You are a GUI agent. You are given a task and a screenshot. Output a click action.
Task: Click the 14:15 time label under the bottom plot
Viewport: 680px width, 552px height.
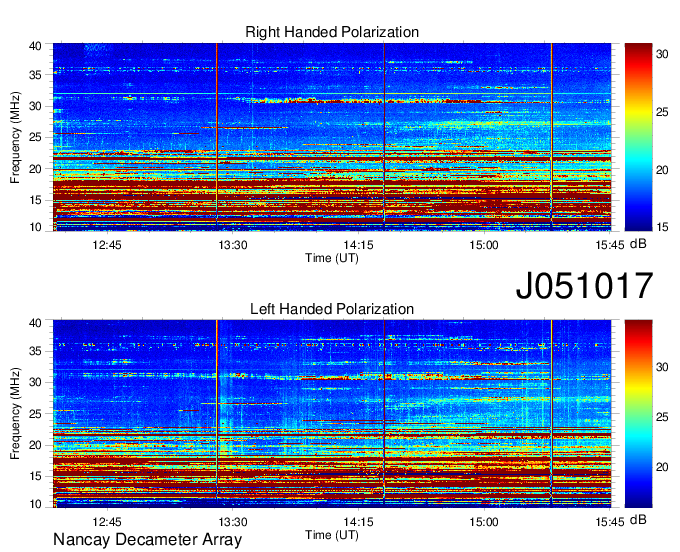358,522
